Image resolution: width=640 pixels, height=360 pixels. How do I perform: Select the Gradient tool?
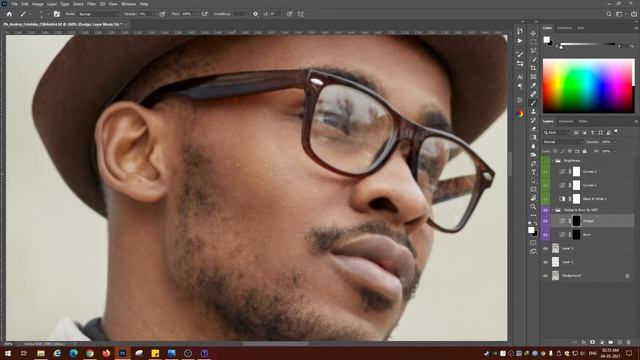533,138
